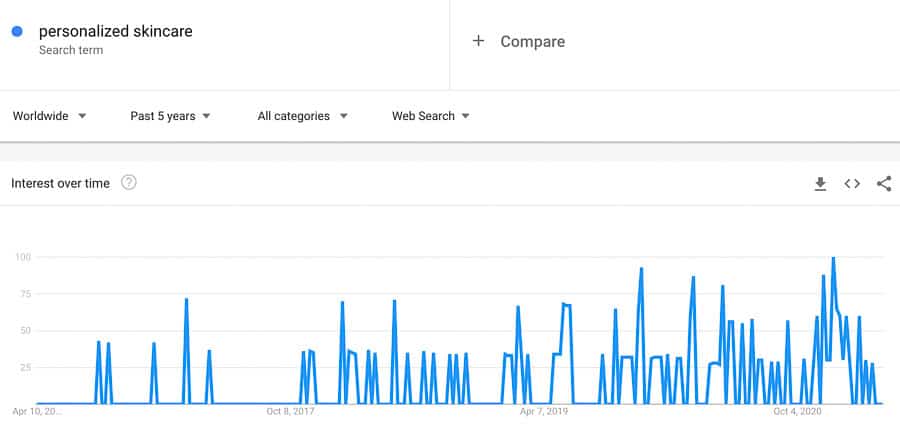Click the Interest over time heading
900x430 pixels.
coord(60,184)
